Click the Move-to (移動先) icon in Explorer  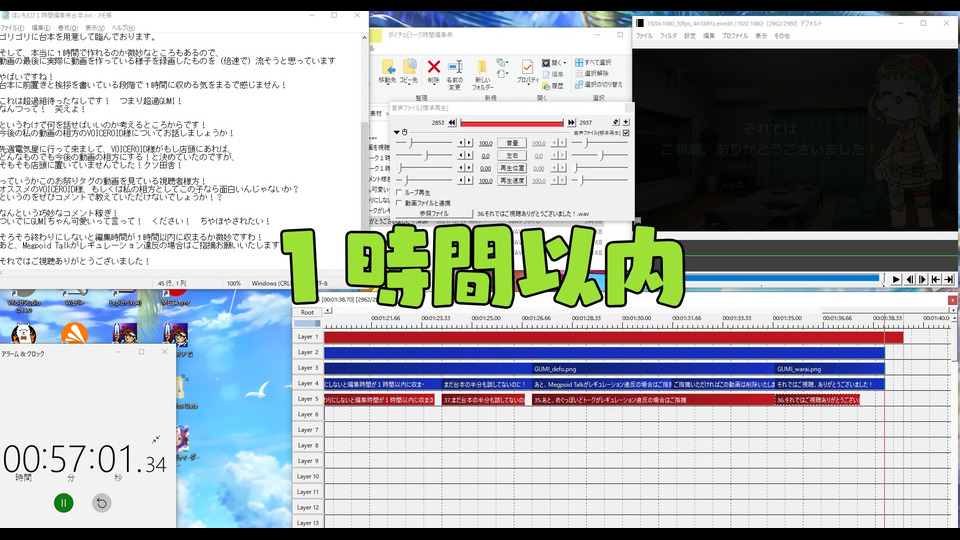pos(387,72)
